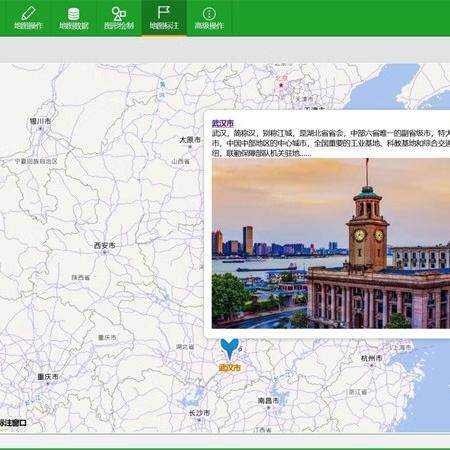This screenshot has width=450, height=450.
Task: Open the 地图数据 database tab
Action: tap(74, 18)
